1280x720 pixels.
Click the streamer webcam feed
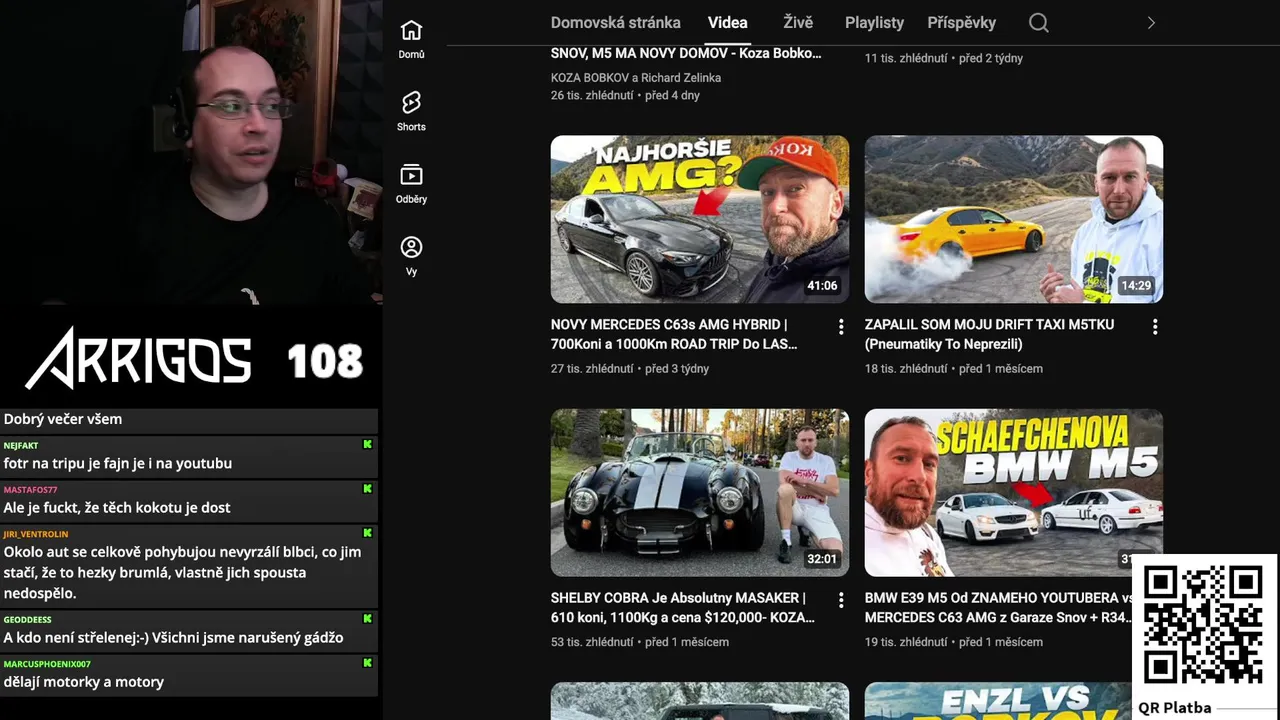tap(190, 152)
